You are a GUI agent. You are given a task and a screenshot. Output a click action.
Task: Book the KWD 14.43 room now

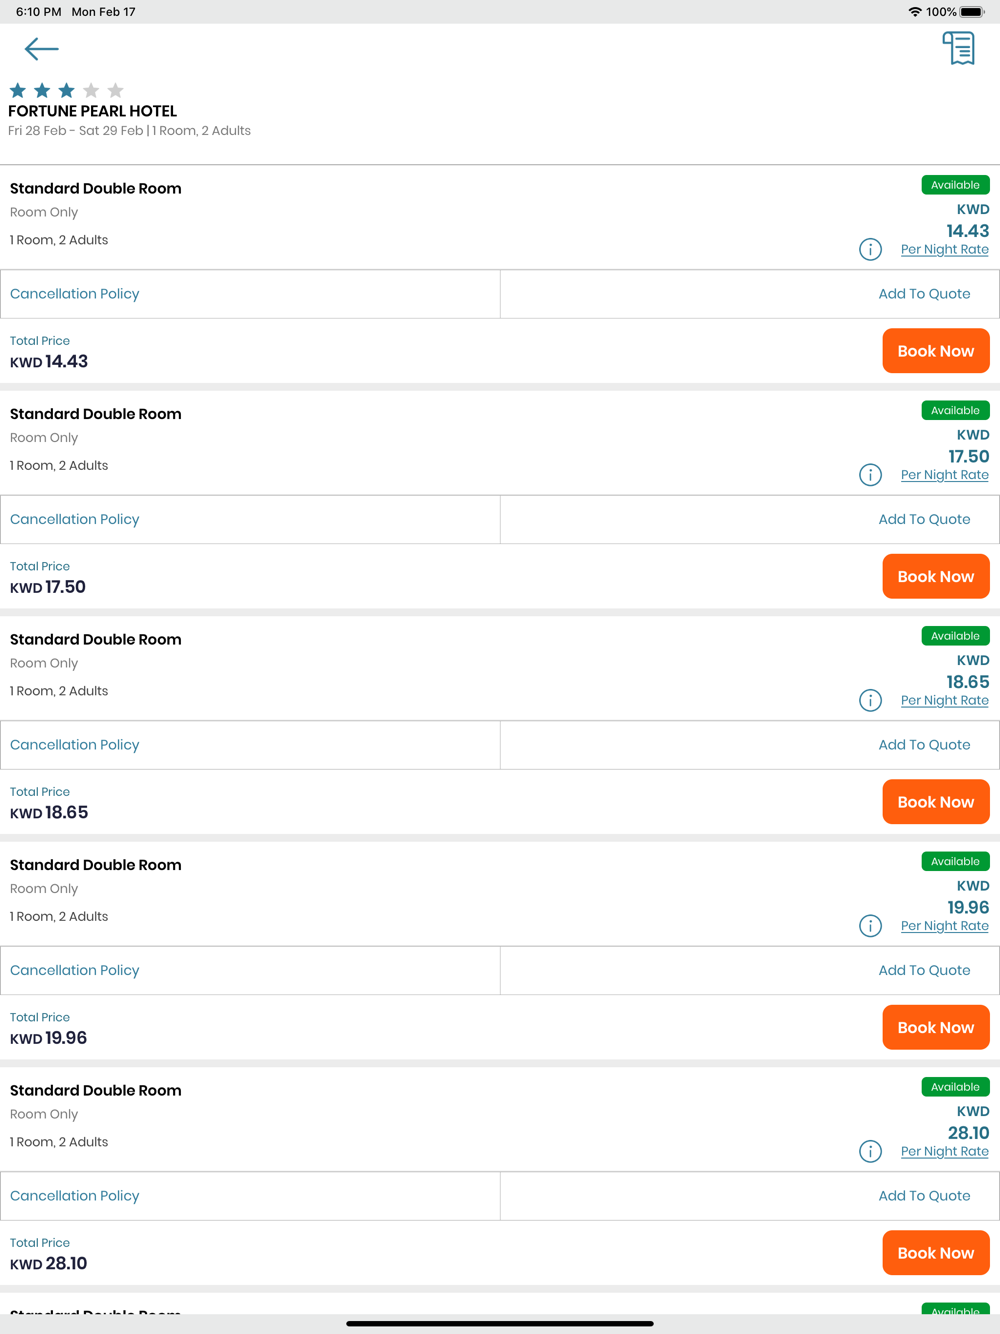[935, 351]
